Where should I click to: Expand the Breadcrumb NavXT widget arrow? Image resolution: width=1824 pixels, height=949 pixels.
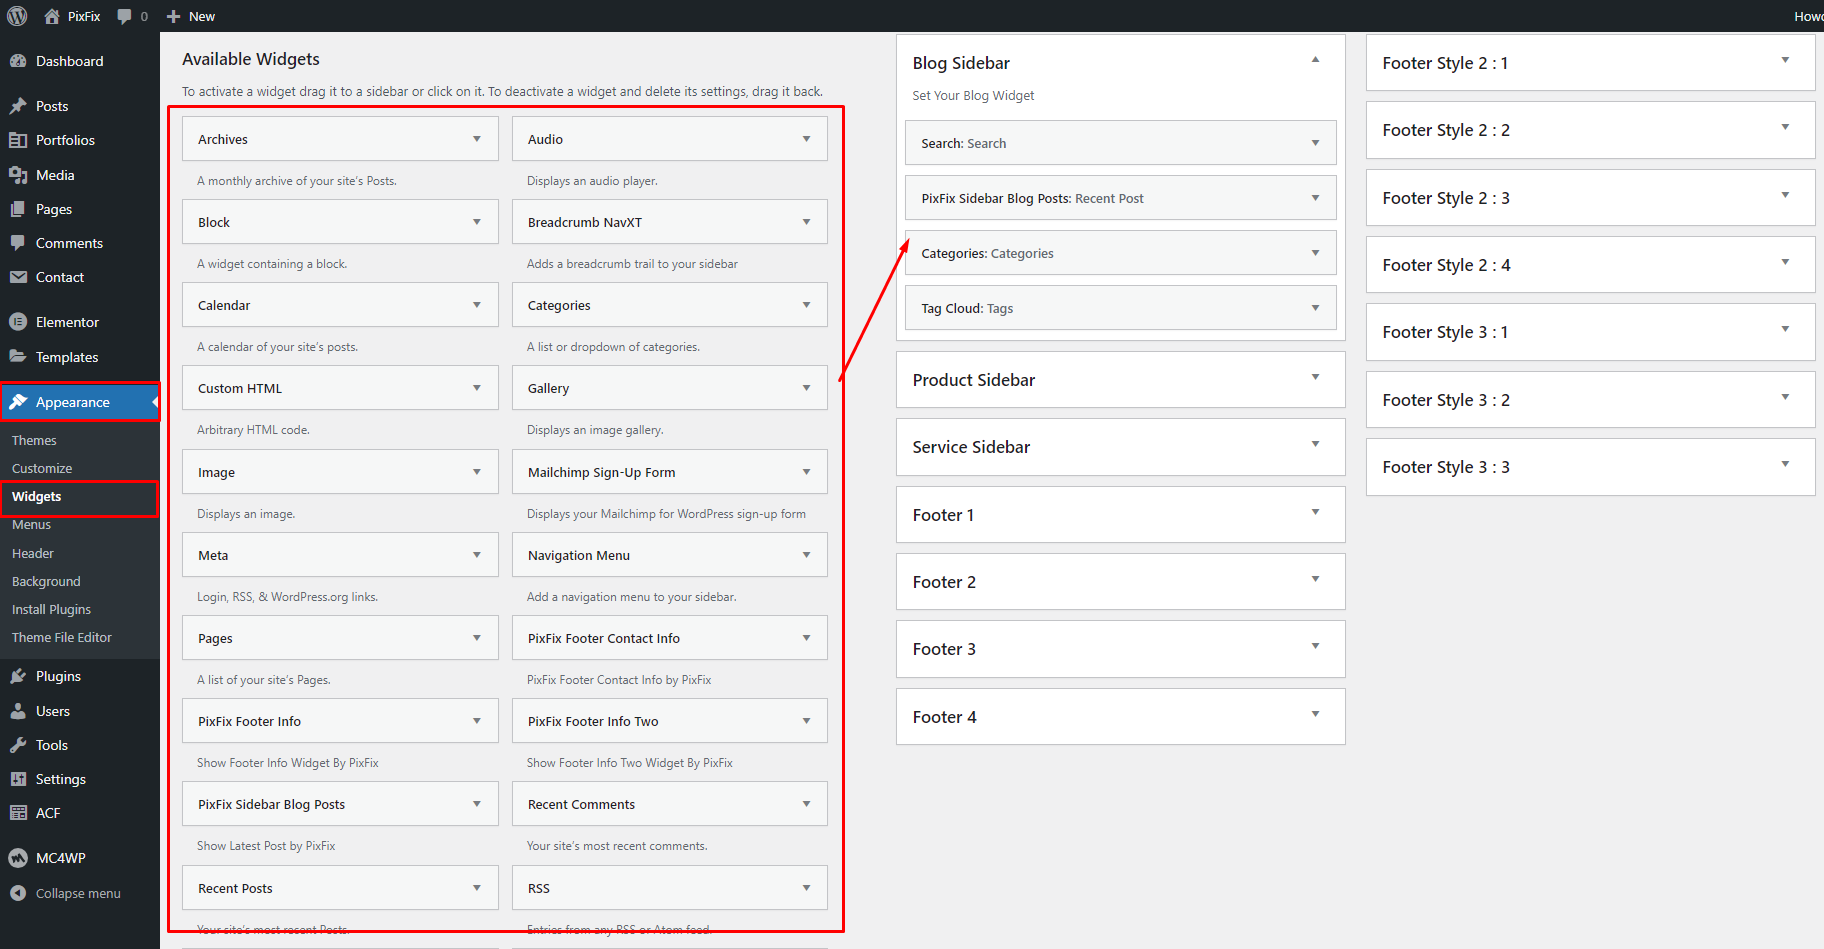(x=806, y=222)
